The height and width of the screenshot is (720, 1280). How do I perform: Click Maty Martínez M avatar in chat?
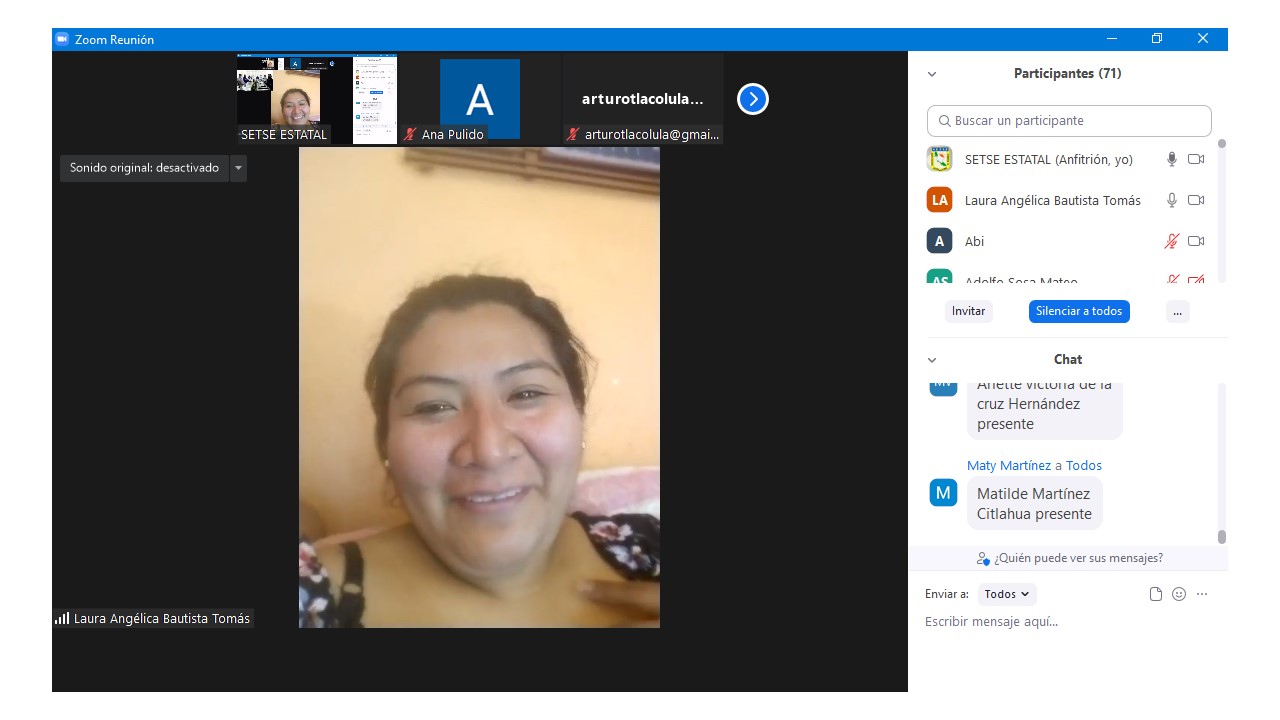click(943, 493)
